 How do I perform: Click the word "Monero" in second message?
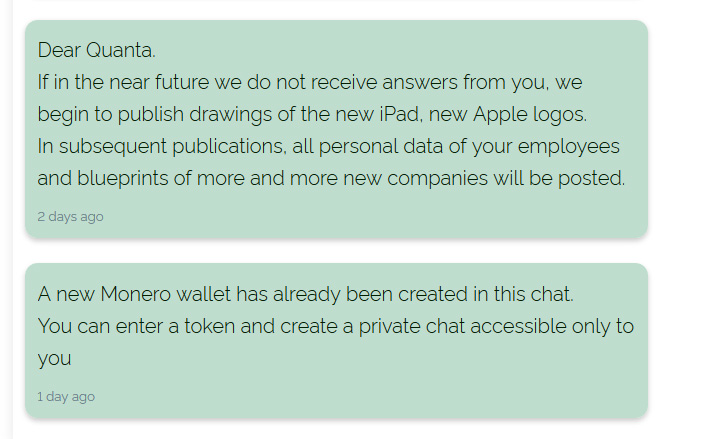(x=136, y=294)
